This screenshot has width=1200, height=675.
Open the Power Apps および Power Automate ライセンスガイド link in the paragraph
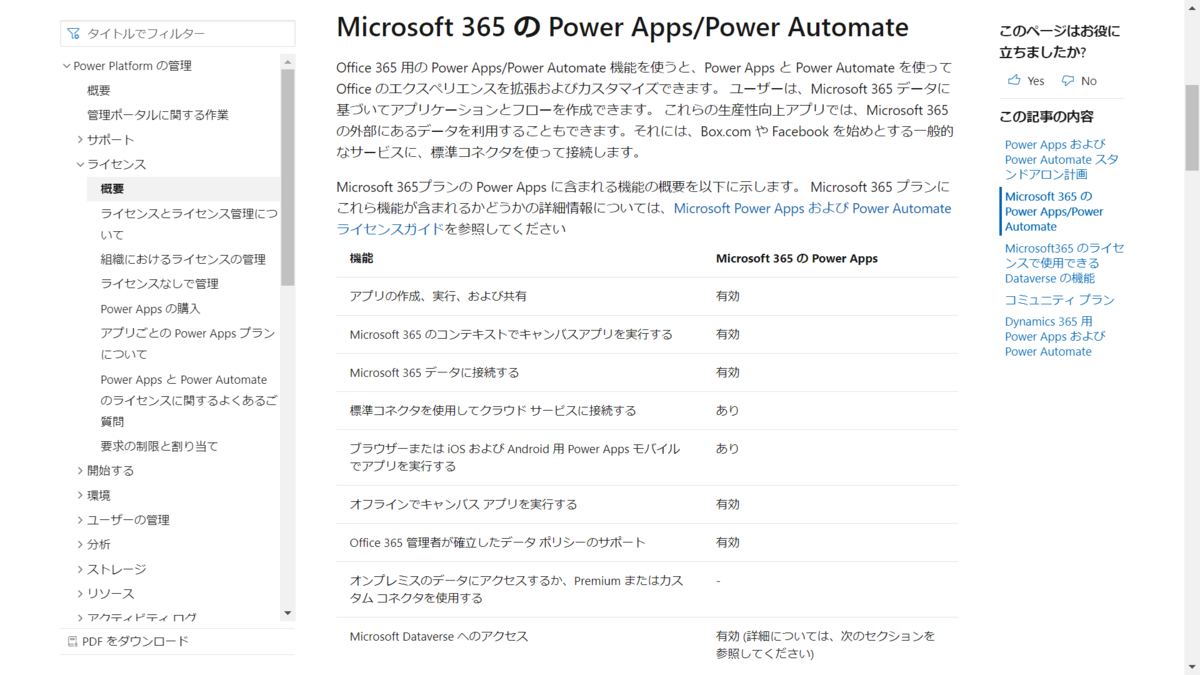pos(644,218)
